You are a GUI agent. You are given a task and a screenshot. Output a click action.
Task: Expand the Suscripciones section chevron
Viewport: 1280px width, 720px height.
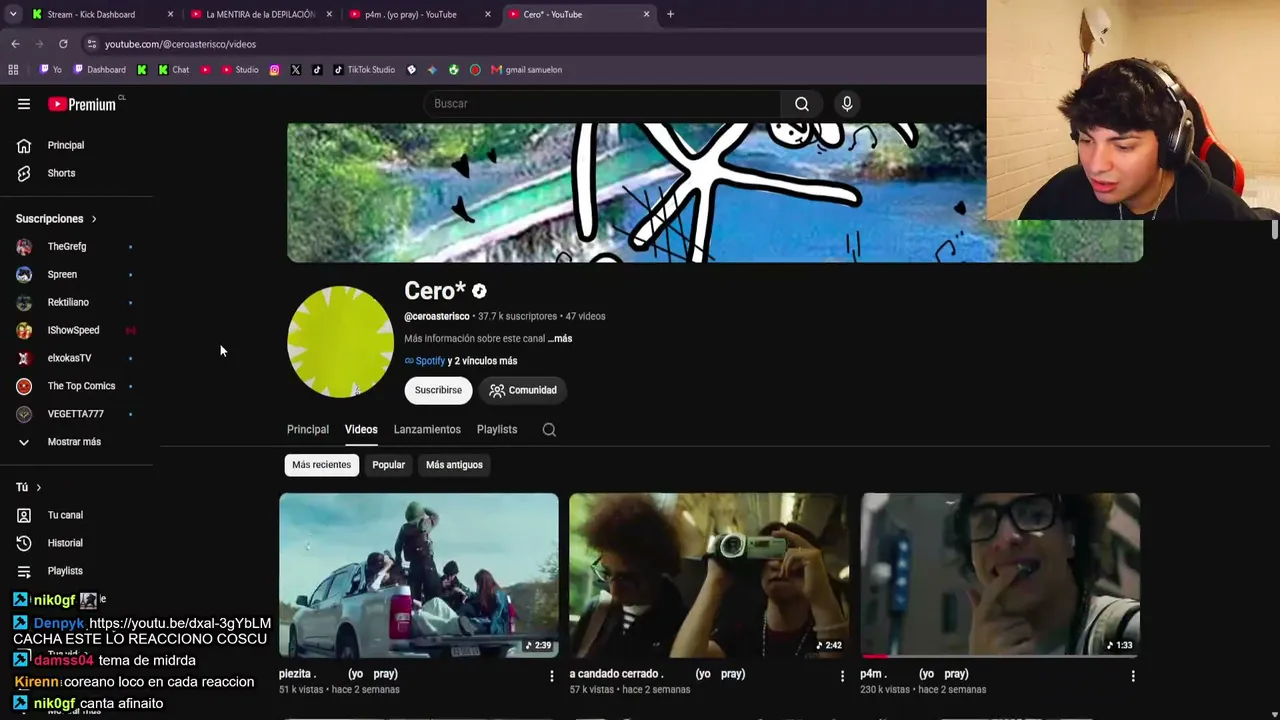coord(94,219)
